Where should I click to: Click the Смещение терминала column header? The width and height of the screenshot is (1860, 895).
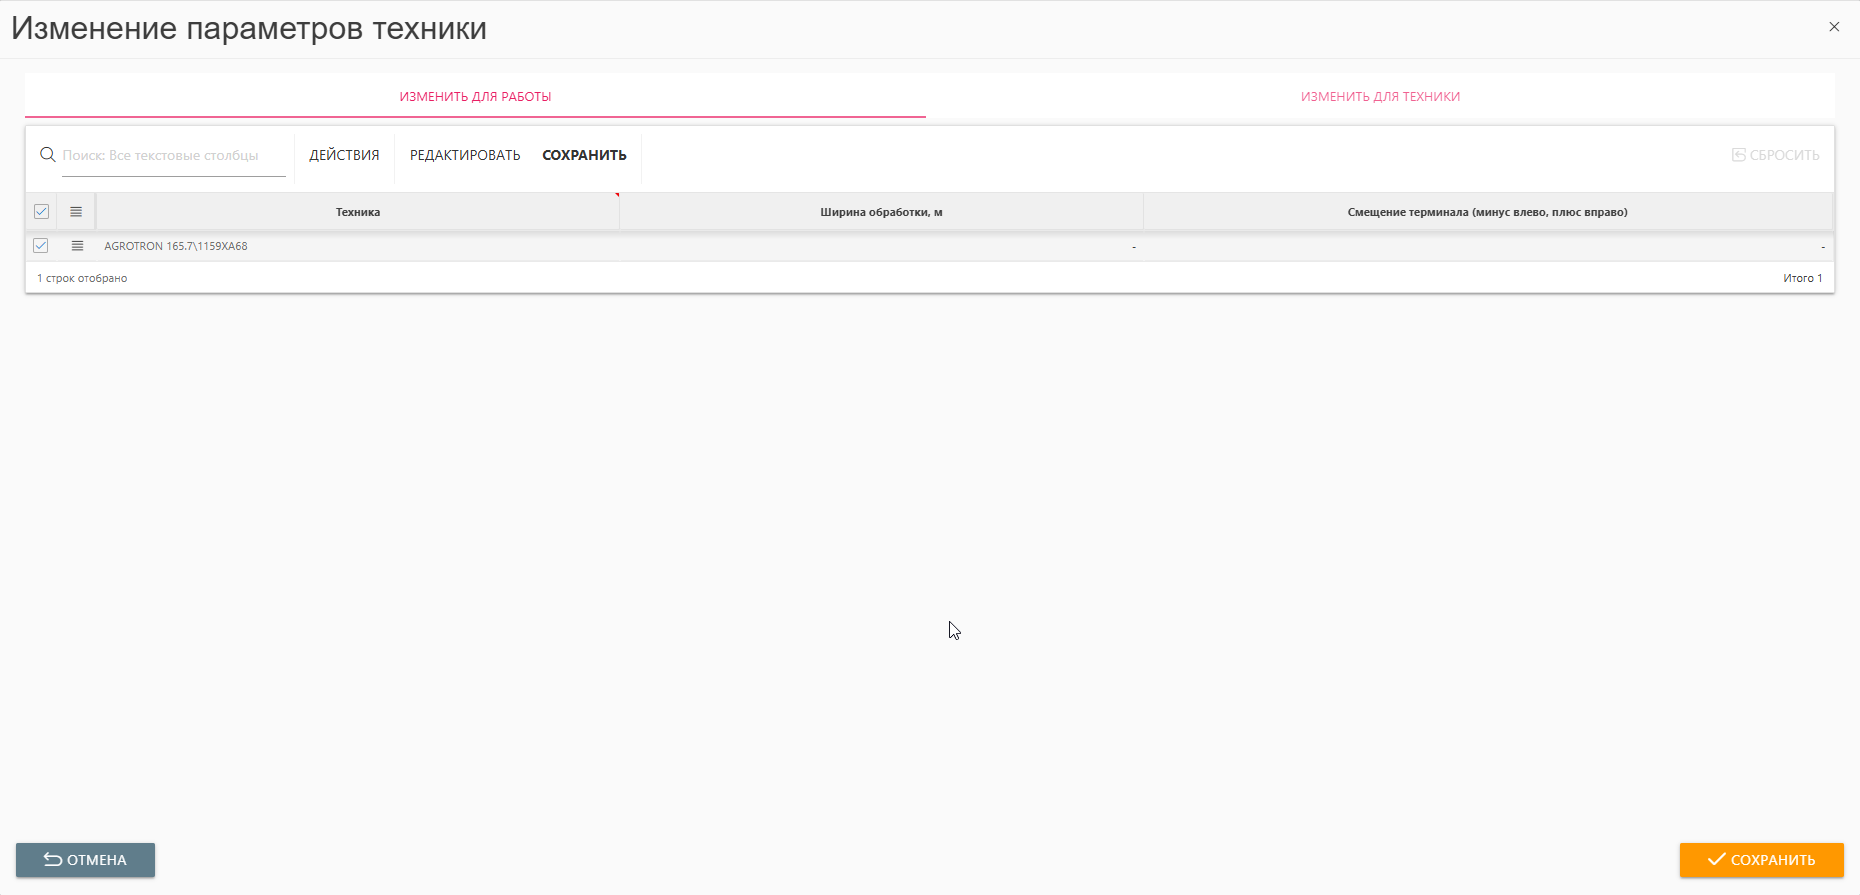[x=1487, y=212]
